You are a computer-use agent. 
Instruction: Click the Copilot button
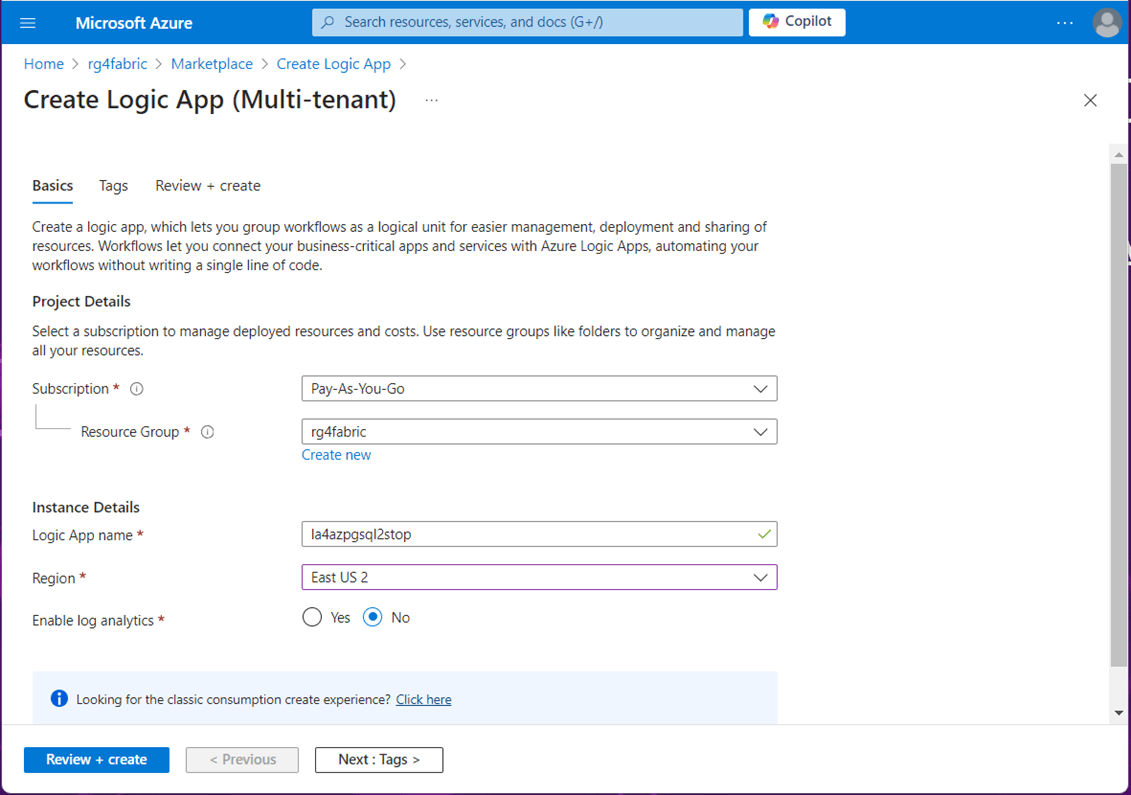[797, 22]
